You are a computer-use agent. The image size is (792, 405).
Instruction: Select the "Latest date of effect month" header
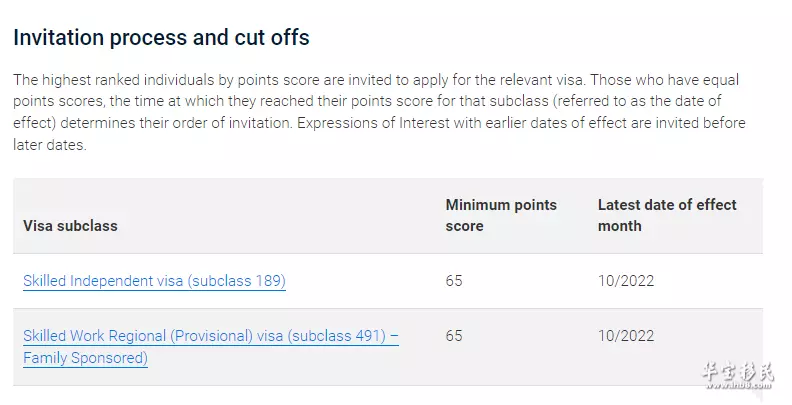[667, 215]
